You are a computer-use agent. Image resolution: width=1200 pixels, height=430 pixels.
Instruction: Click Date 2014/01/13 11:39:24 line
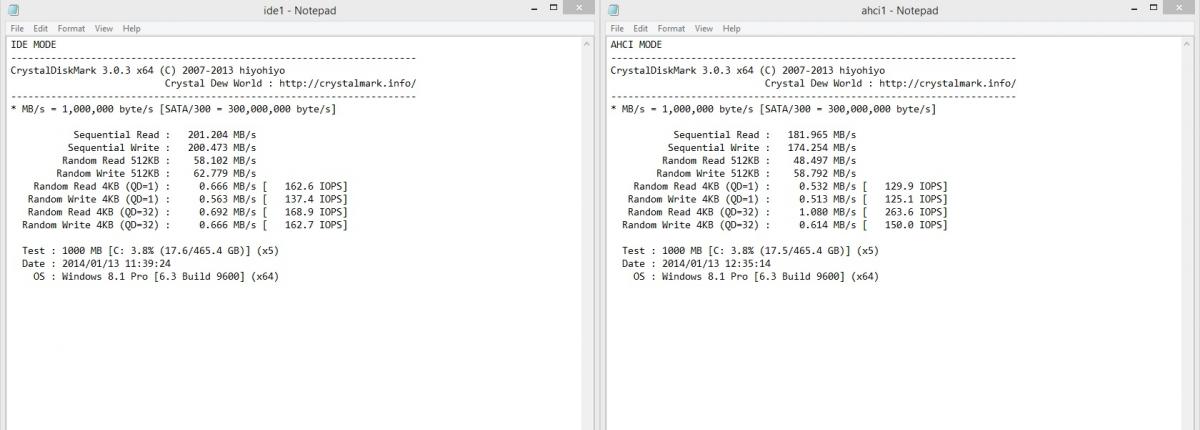pos(97,264)
